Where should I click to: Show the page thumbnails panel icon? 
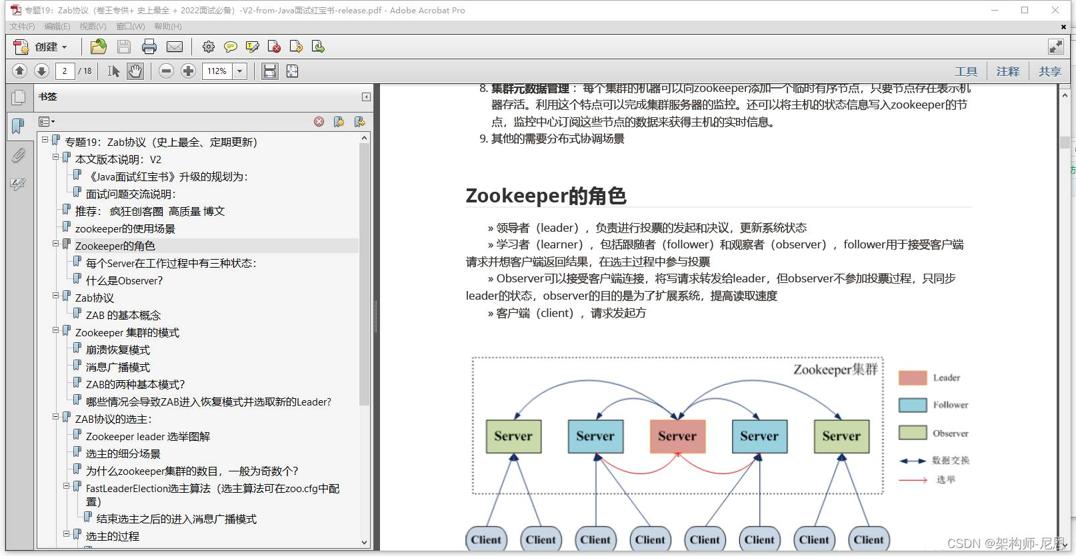(x=18, y=97)
